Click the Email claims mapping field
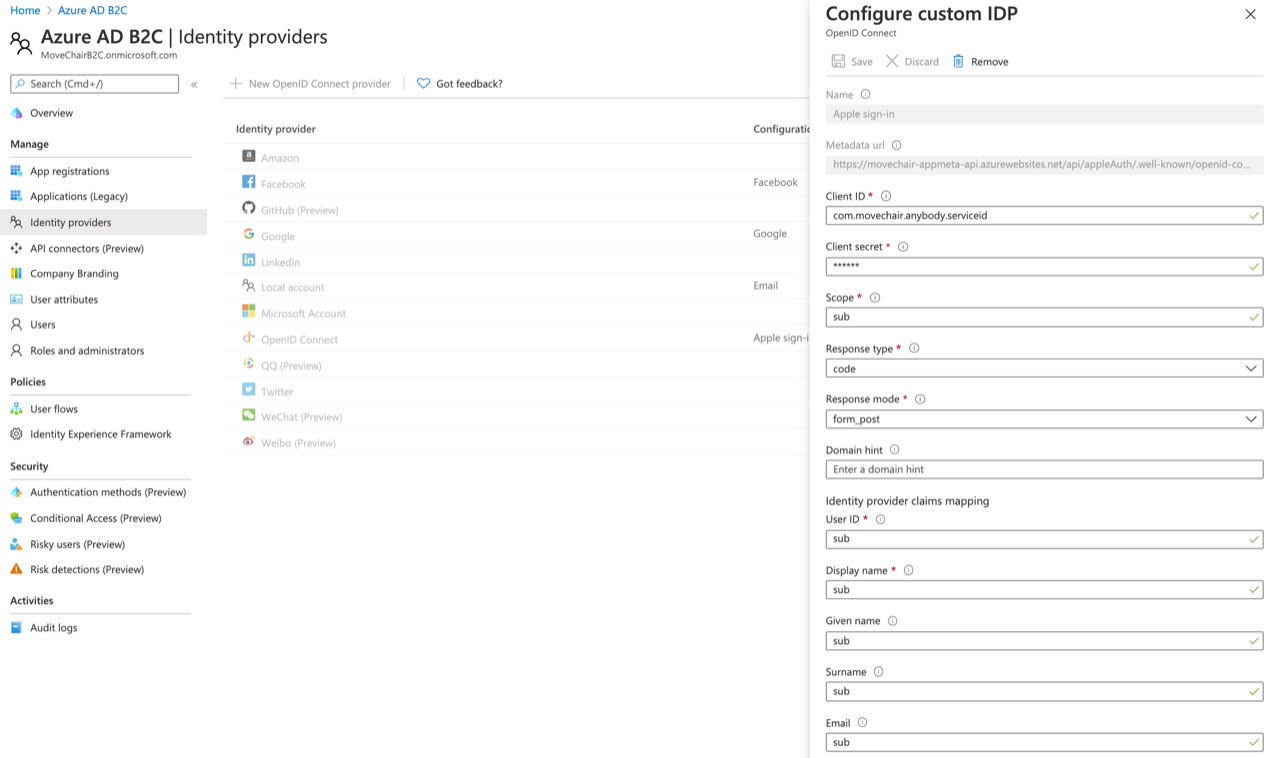The width and height of the screenshot is (1280, 758). pyautogui.click(x=1044, y=742)
